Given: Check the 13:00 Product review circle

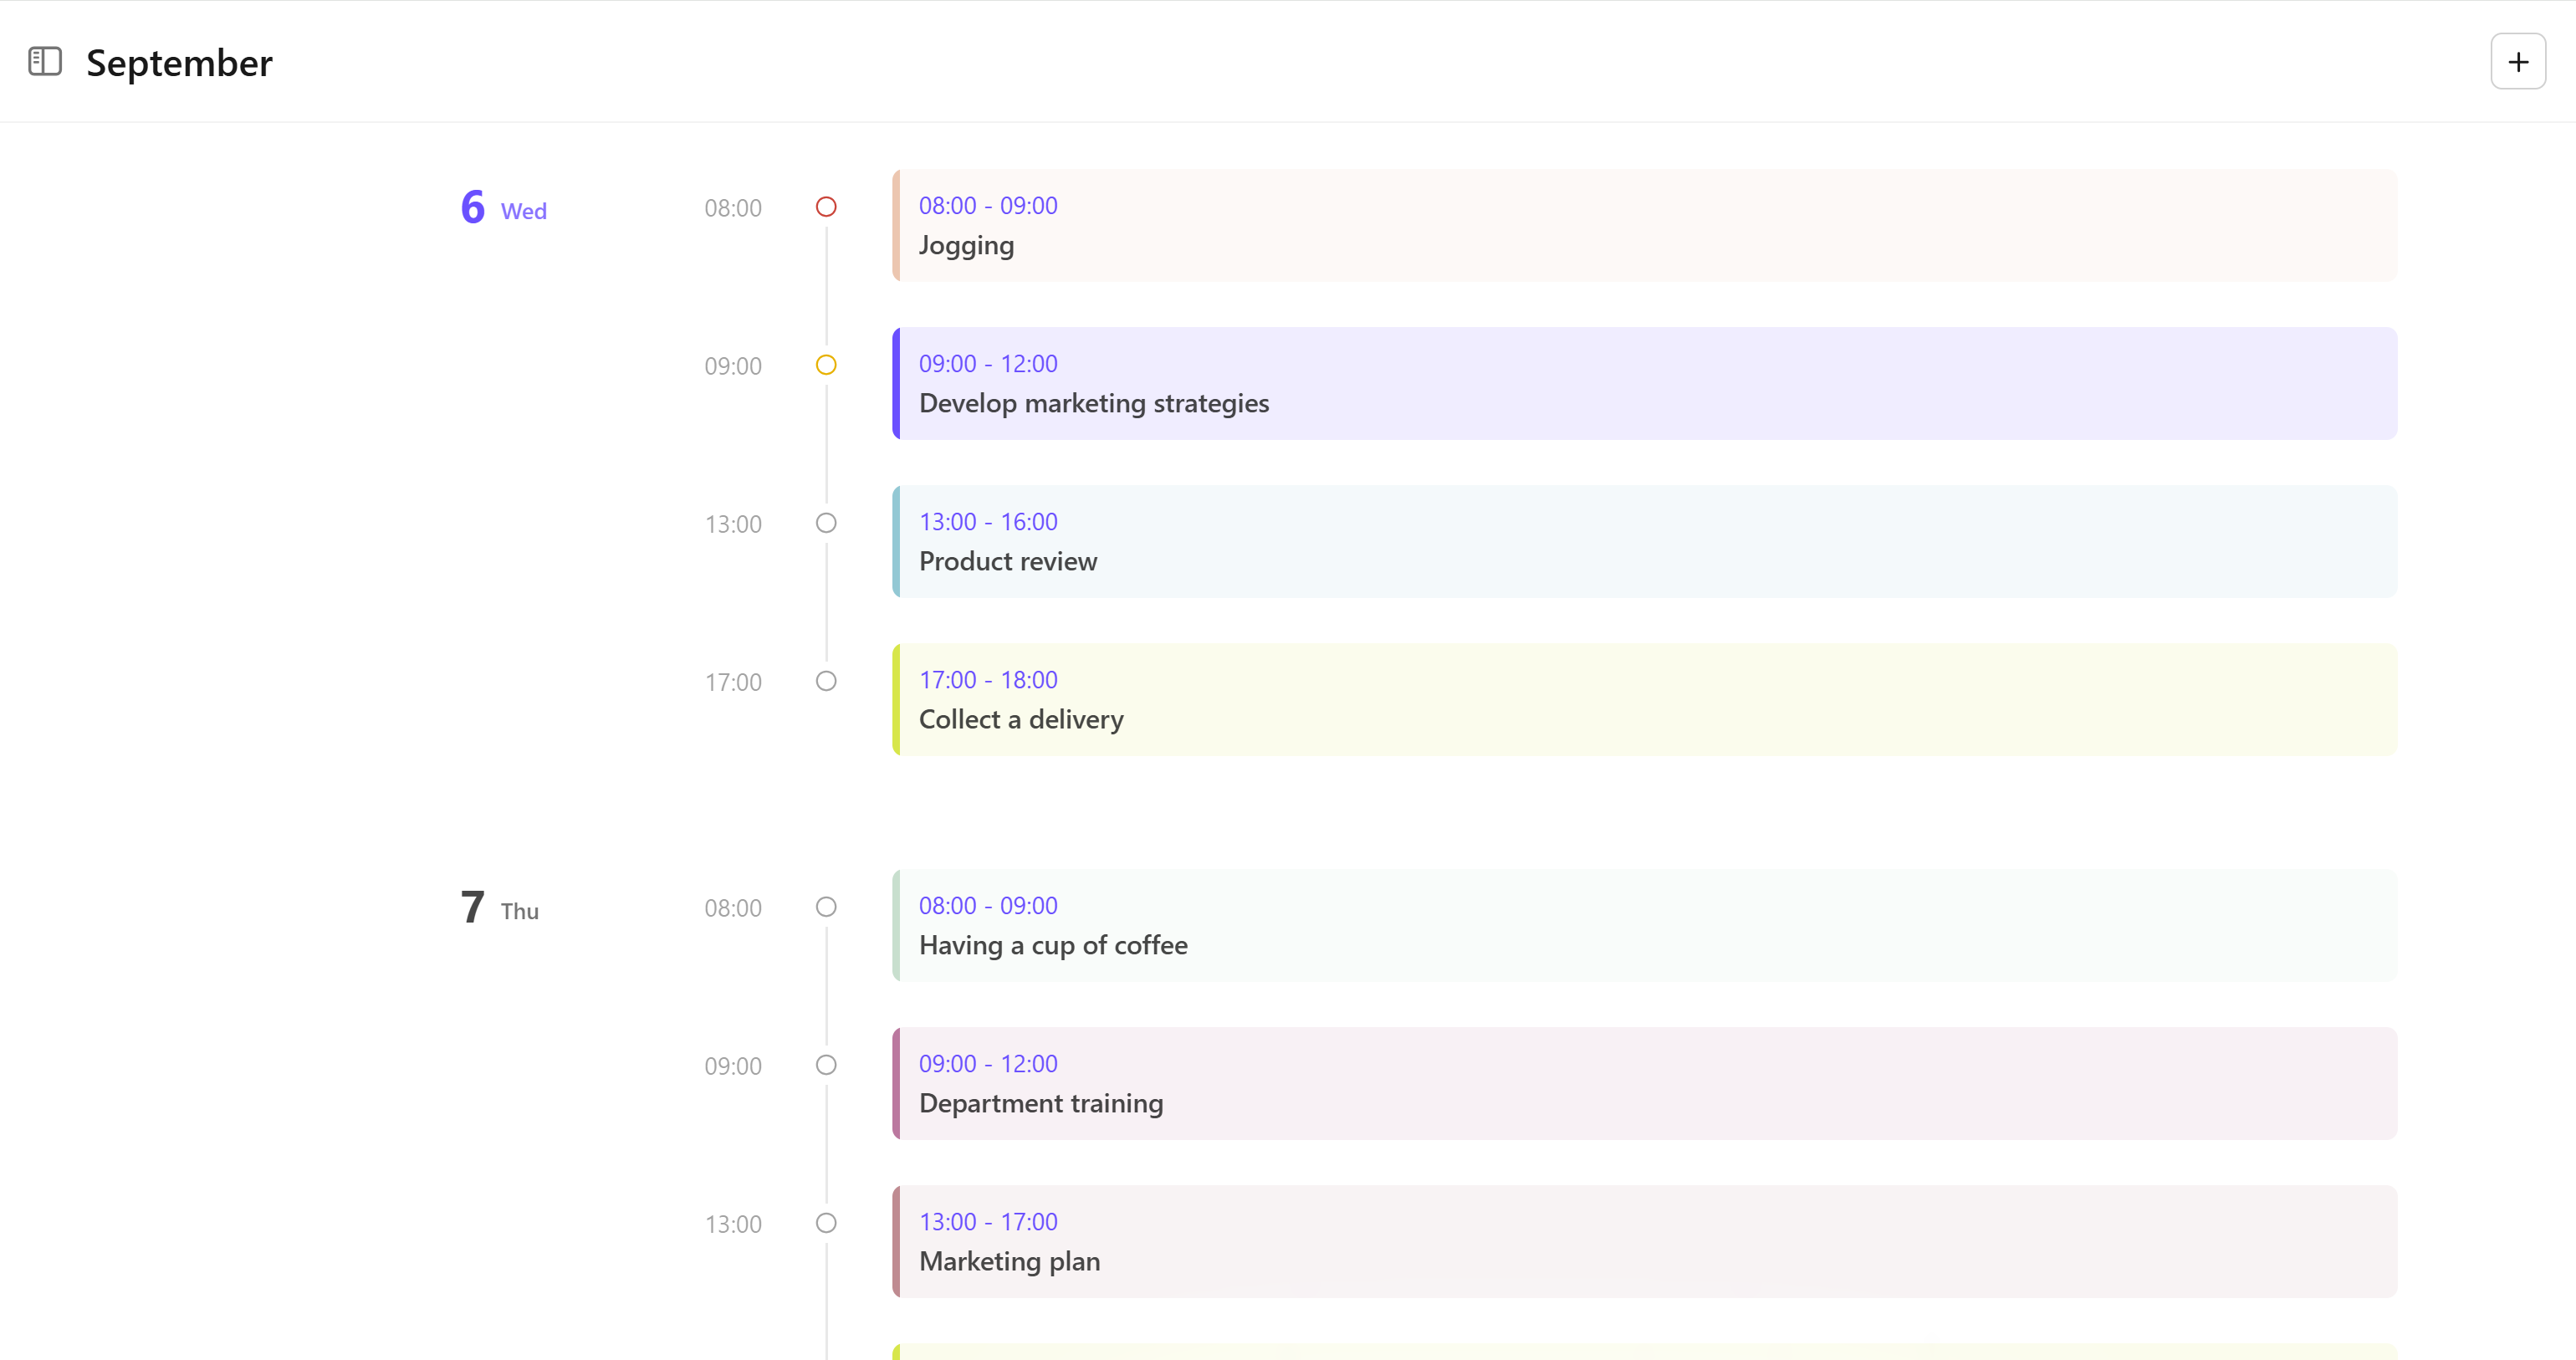Looking at the screenshot, I should pyautogui.click(x=826, y=523).
